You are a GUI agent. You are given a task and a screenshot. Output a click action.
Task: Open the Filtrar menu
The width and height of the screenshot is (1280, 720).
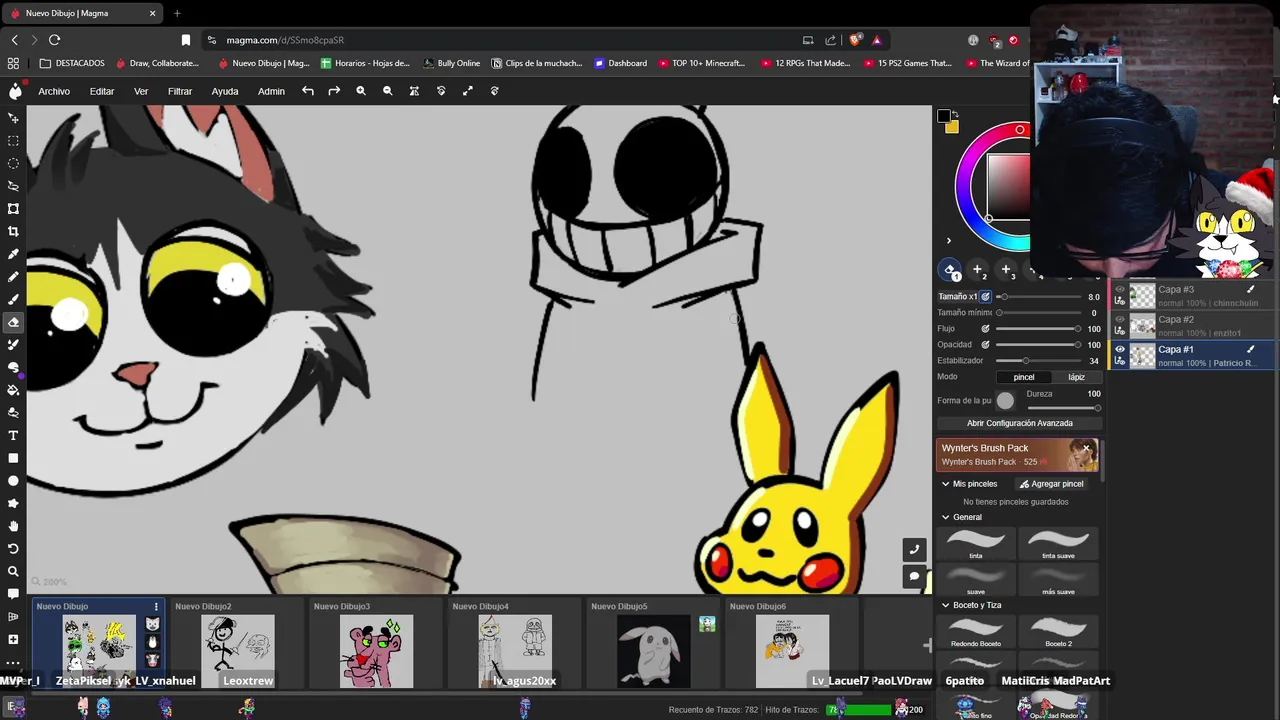pyautogui.click(x=180, y=91)
